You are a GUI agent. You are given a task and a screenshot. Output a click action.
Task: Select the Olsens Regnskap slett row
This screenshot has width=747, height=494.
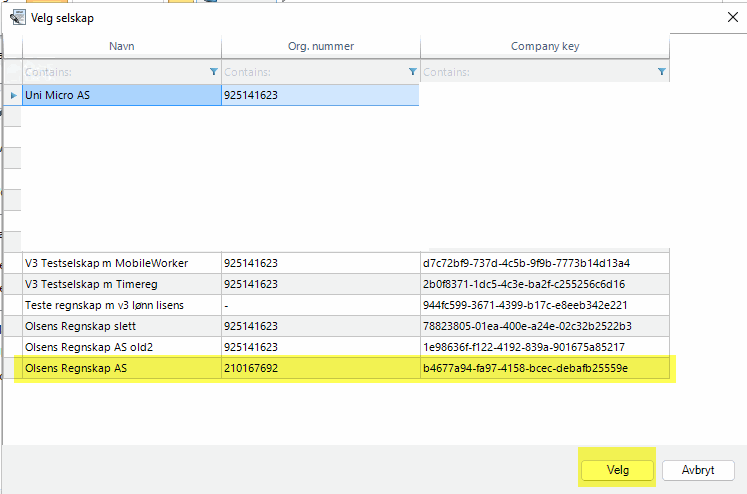[x=120, y=326]
